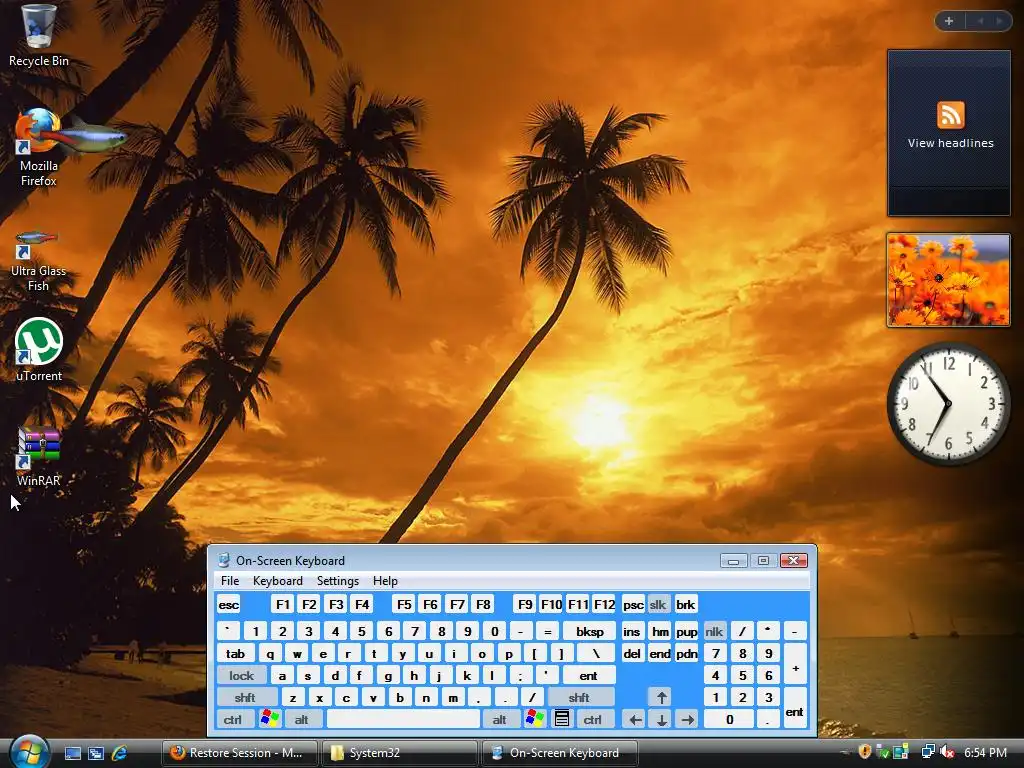Click the F12 function key
Image resolution: width=1024 pixels, height=768 pixels.
(x=604, y=604)
